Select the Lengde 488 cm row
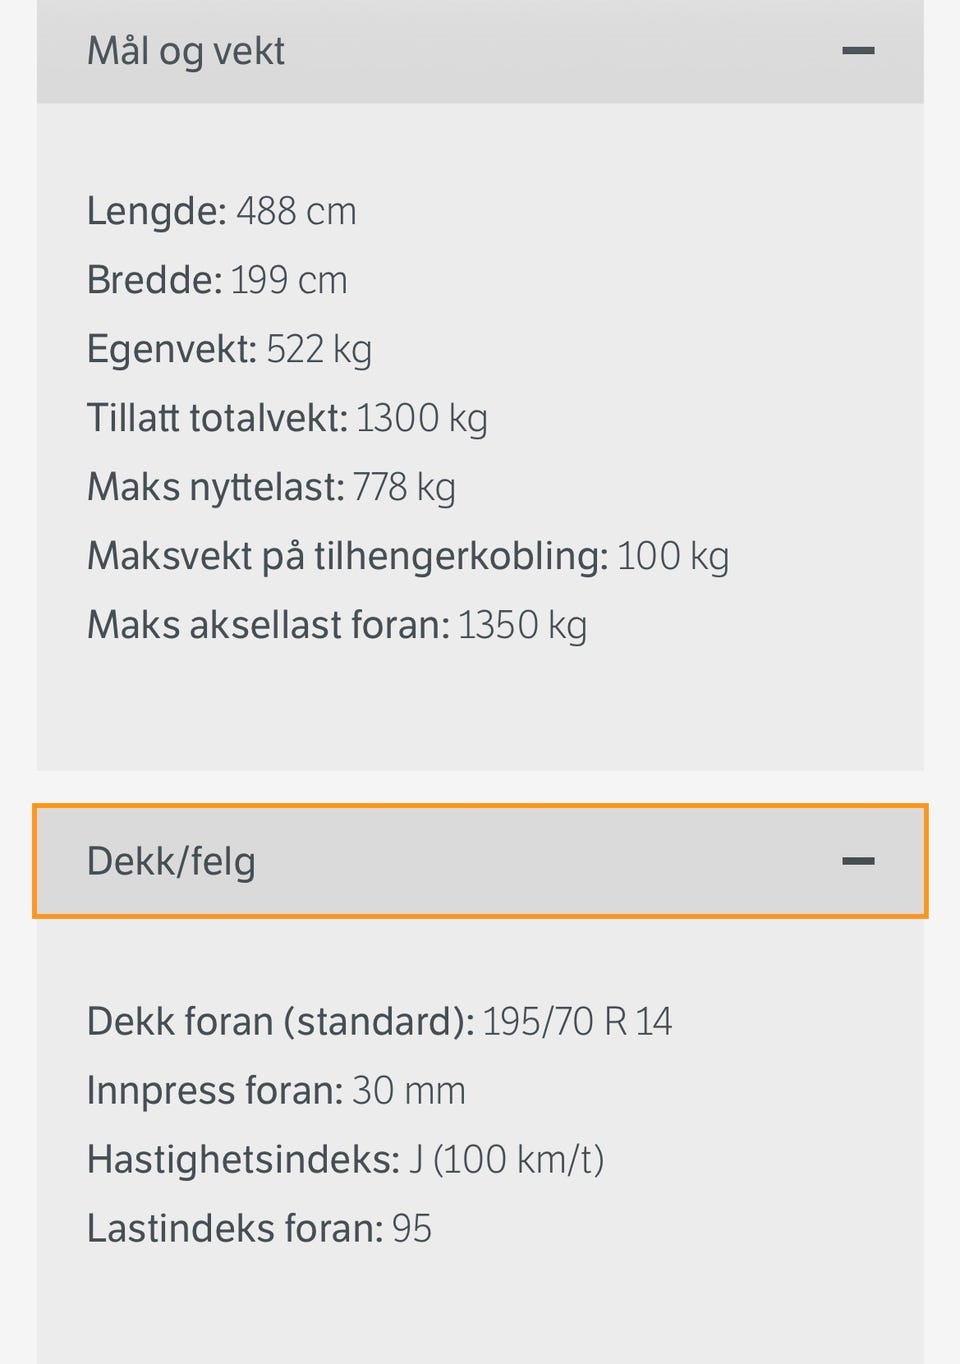Screen dimensions: 960x1364 coord(221,211)
